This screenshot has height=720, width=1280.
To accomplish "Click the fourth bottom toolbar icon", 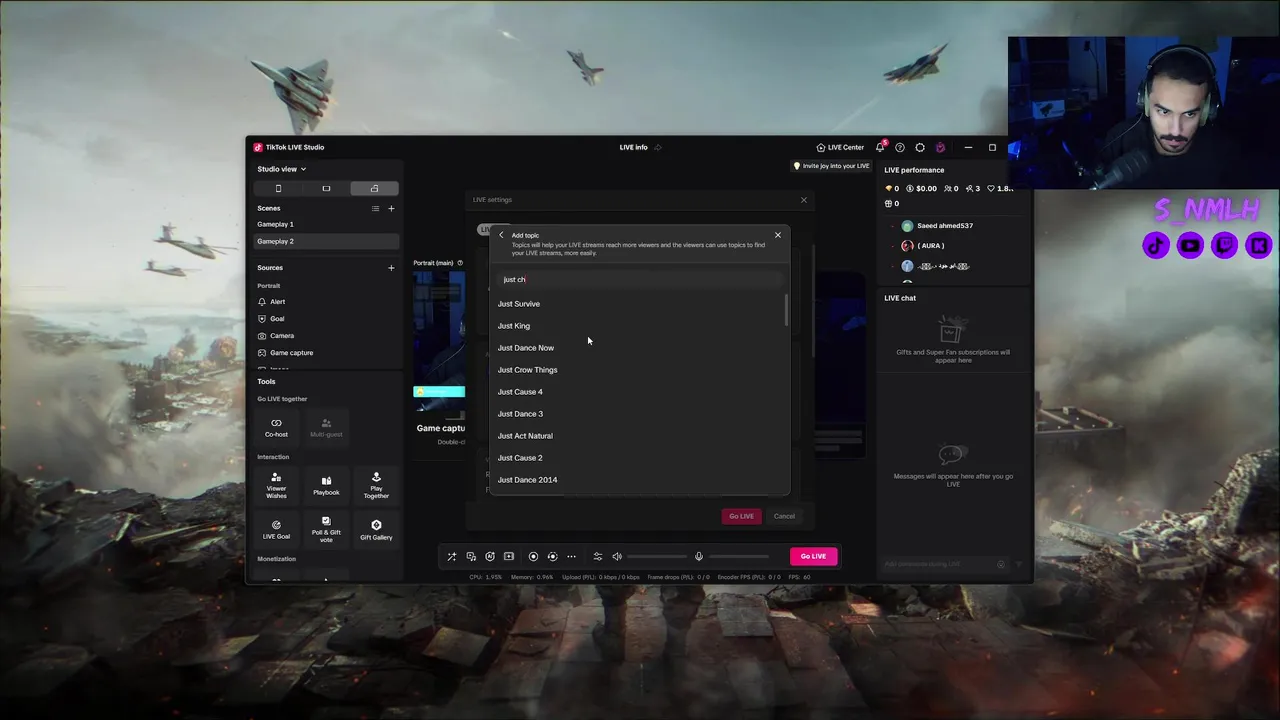I will coord(509,556).
